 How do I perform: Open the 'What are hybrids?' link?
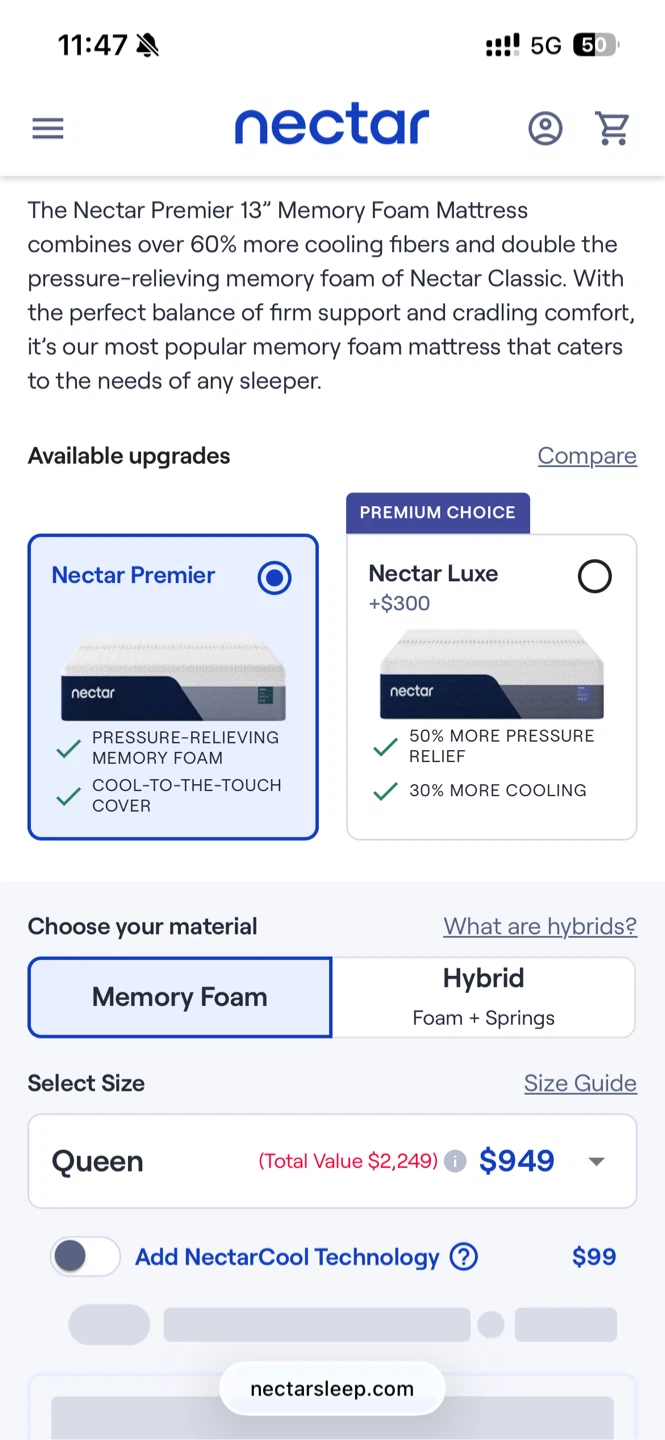point(540,927)
